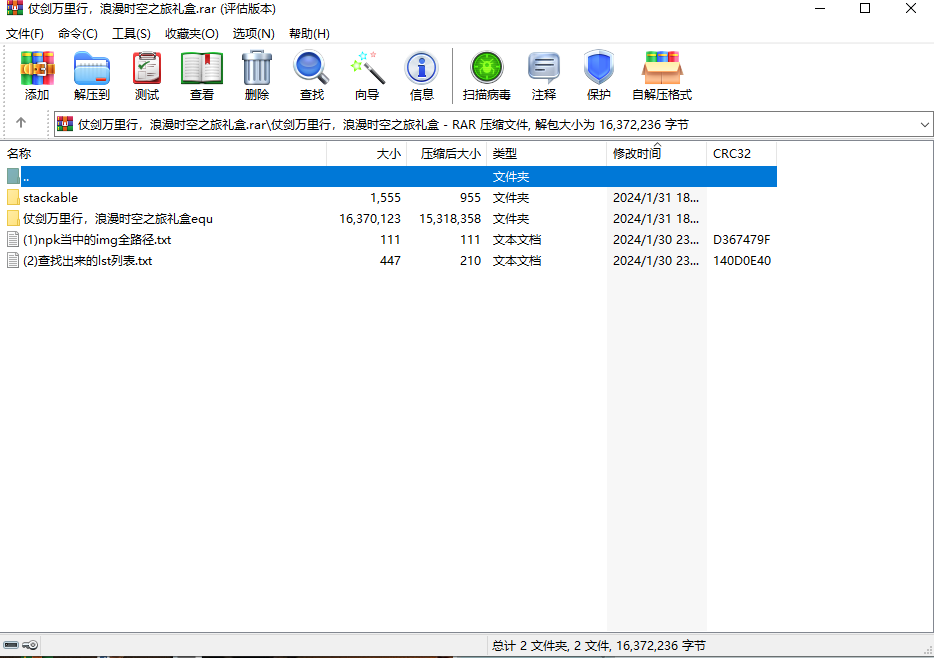Run the Test (测试) archive tool
934x658 pixels.
tap(147, 76)
